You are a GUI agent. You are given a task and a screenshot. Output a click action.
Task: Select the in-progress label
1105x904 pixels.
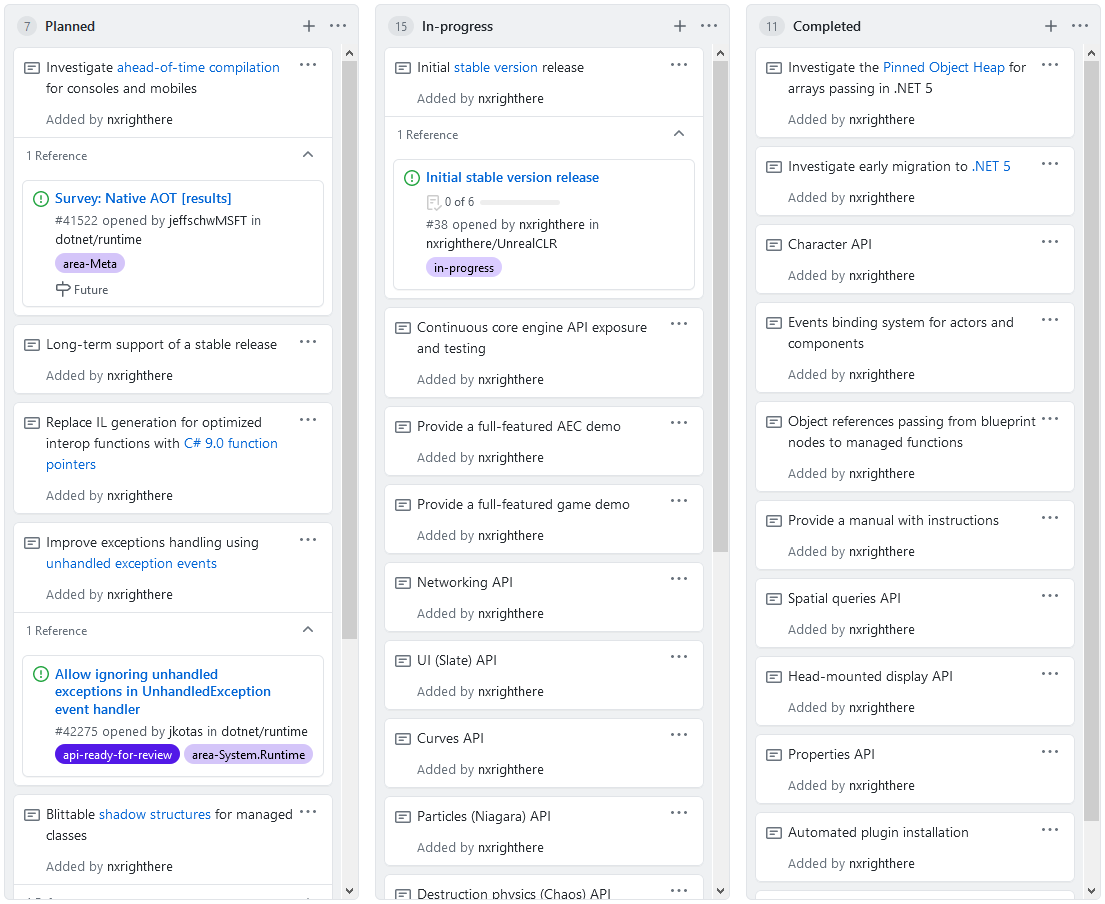[x=464, y=268]
